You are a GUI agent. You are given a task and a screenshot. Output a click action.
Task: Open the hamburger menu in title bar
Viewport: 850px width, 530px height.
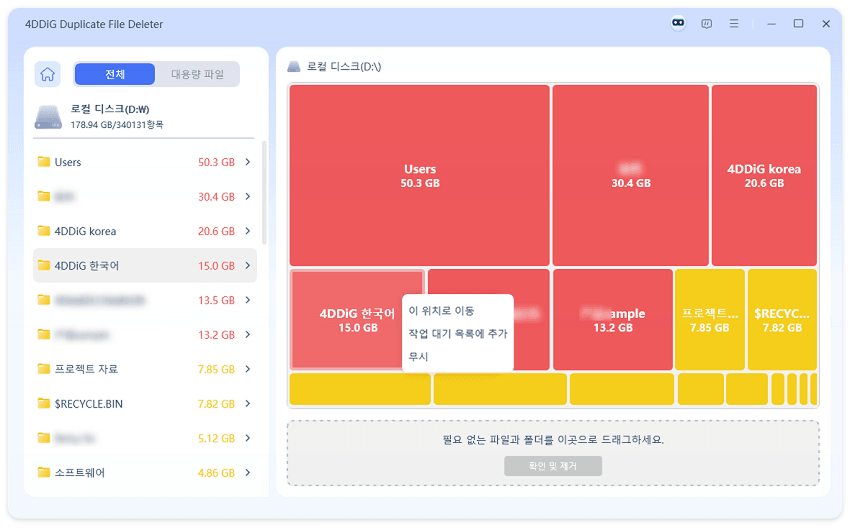tap(734, 23)
